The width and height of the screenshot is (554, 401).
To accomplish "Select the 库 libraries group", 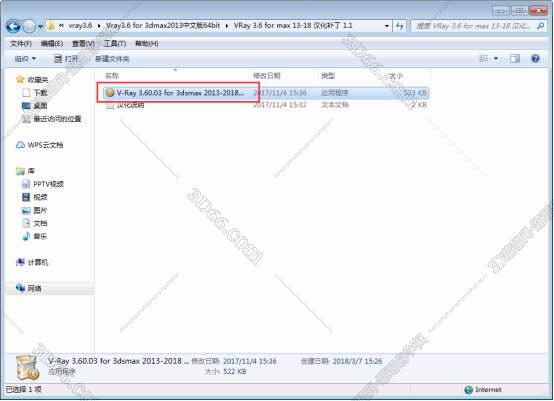I will click(31, 171).
